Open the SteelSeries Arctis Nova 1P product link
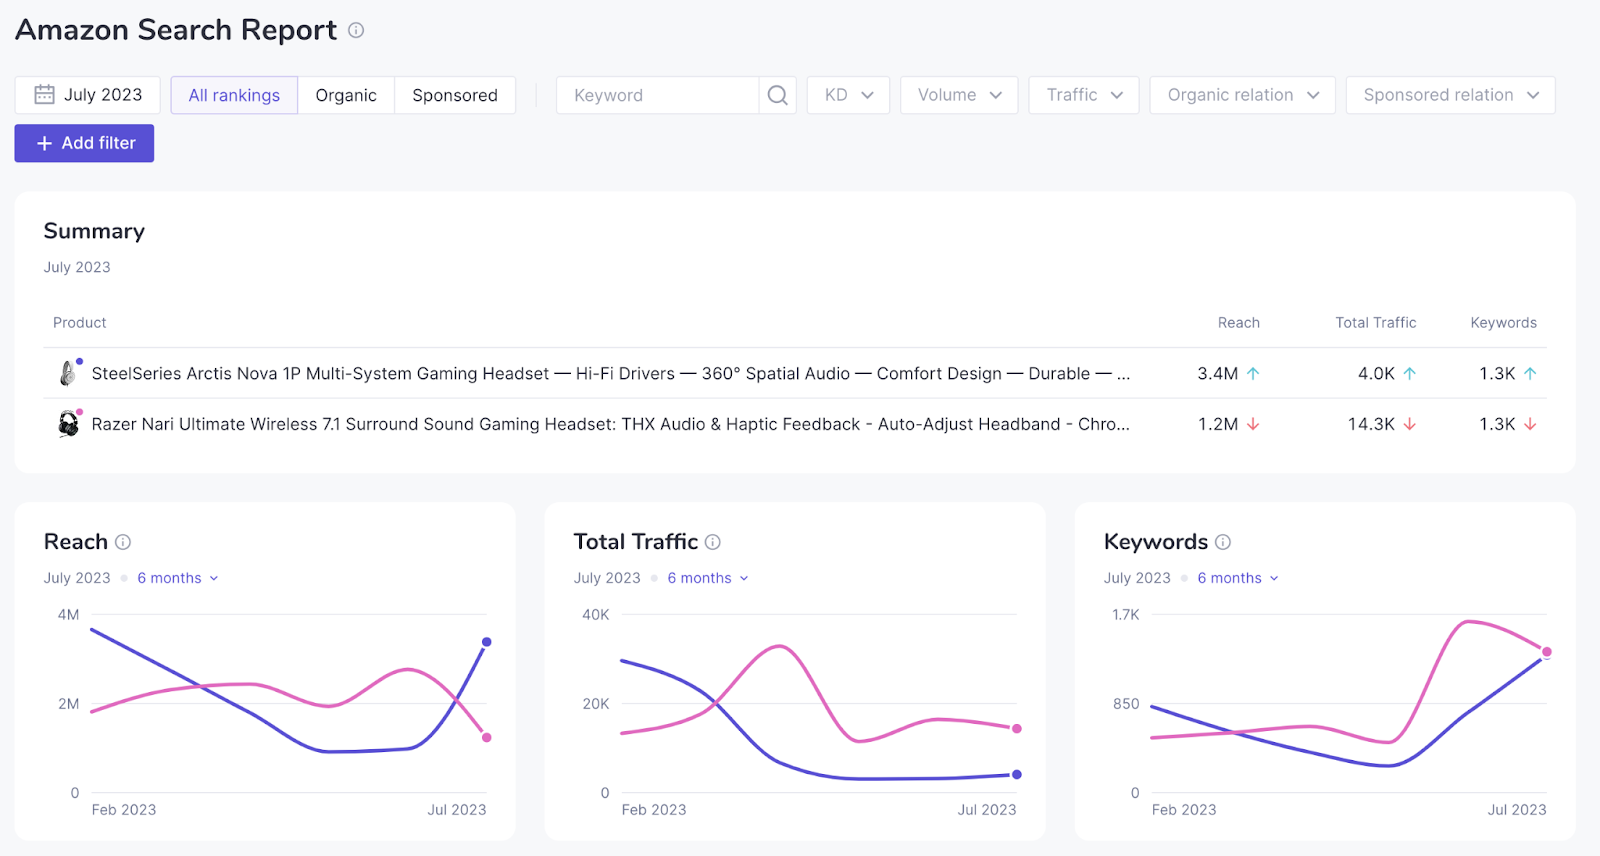 611,373
